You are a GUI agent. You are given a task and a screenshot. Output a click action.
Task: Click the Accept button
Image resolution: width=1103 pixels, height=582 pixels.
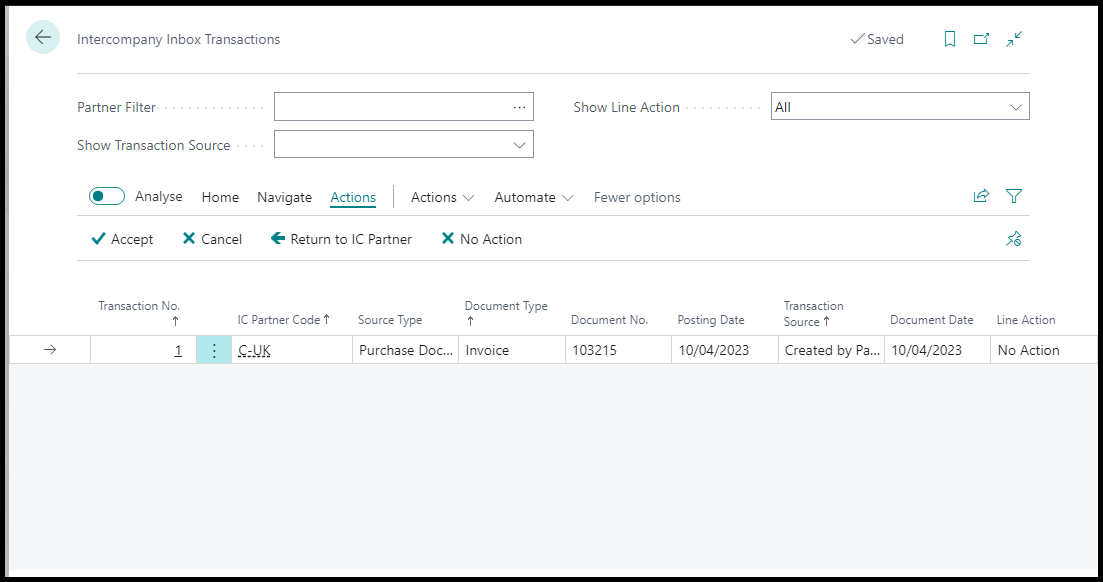[122, 239]
